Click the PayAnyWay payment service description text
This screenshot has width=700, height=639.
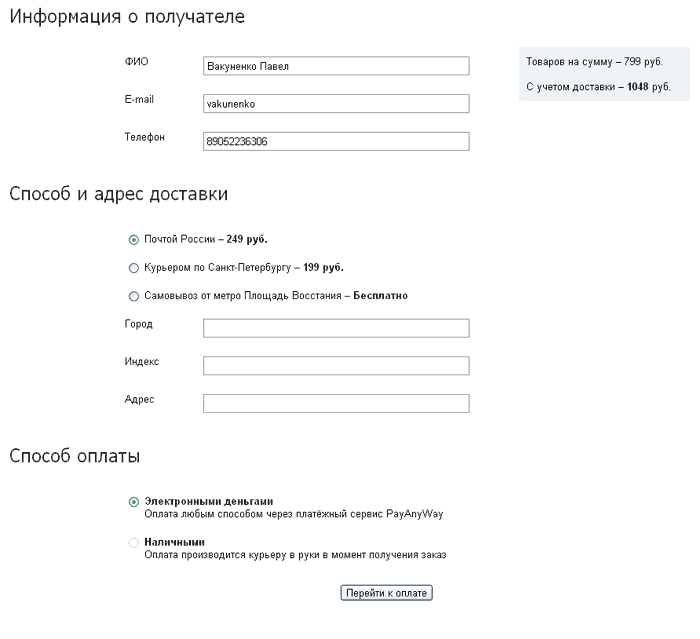pos(293,514)
